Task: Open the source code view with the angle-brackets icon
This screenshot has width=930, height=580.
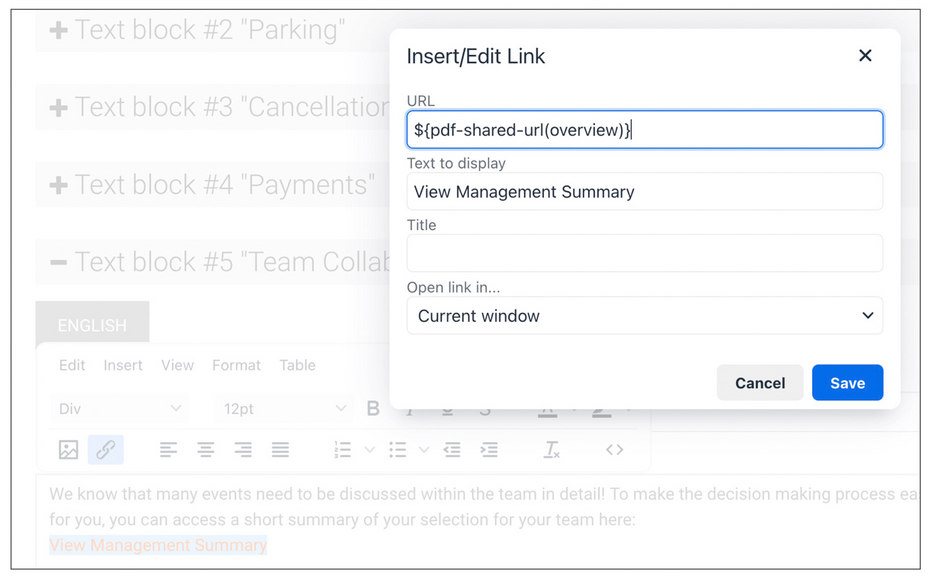Action: (x=614, y=449)
